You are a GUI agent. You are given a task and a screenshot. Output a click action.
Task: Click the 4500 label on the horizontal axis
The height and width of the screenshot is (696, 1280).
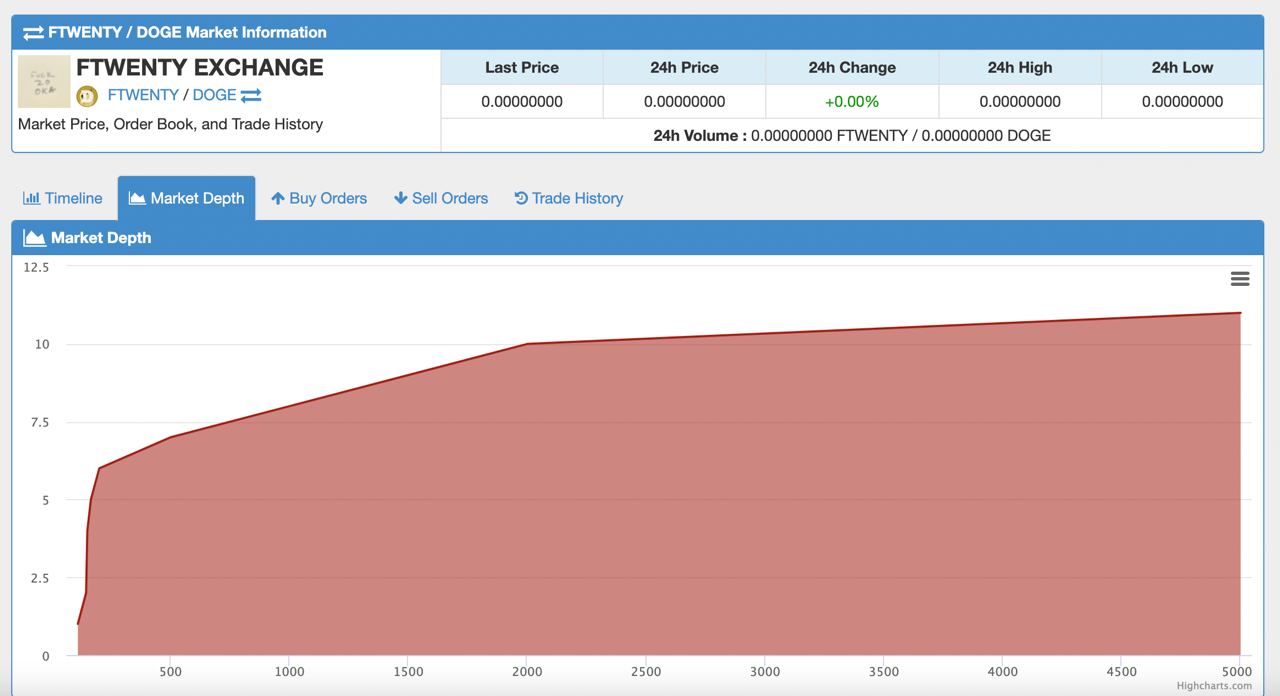1122,672
